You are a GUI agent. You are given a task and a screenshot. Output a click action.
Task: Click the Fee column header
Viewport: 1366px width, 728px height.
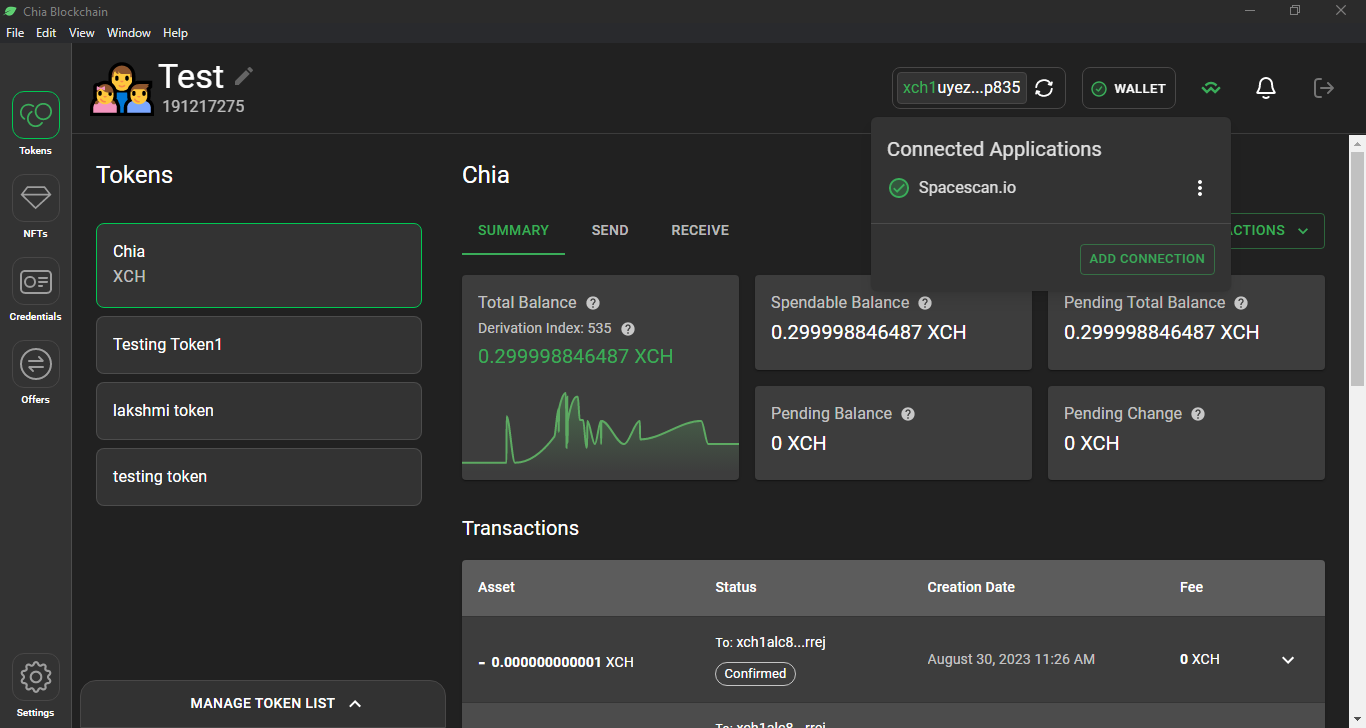coord(1191,588)
